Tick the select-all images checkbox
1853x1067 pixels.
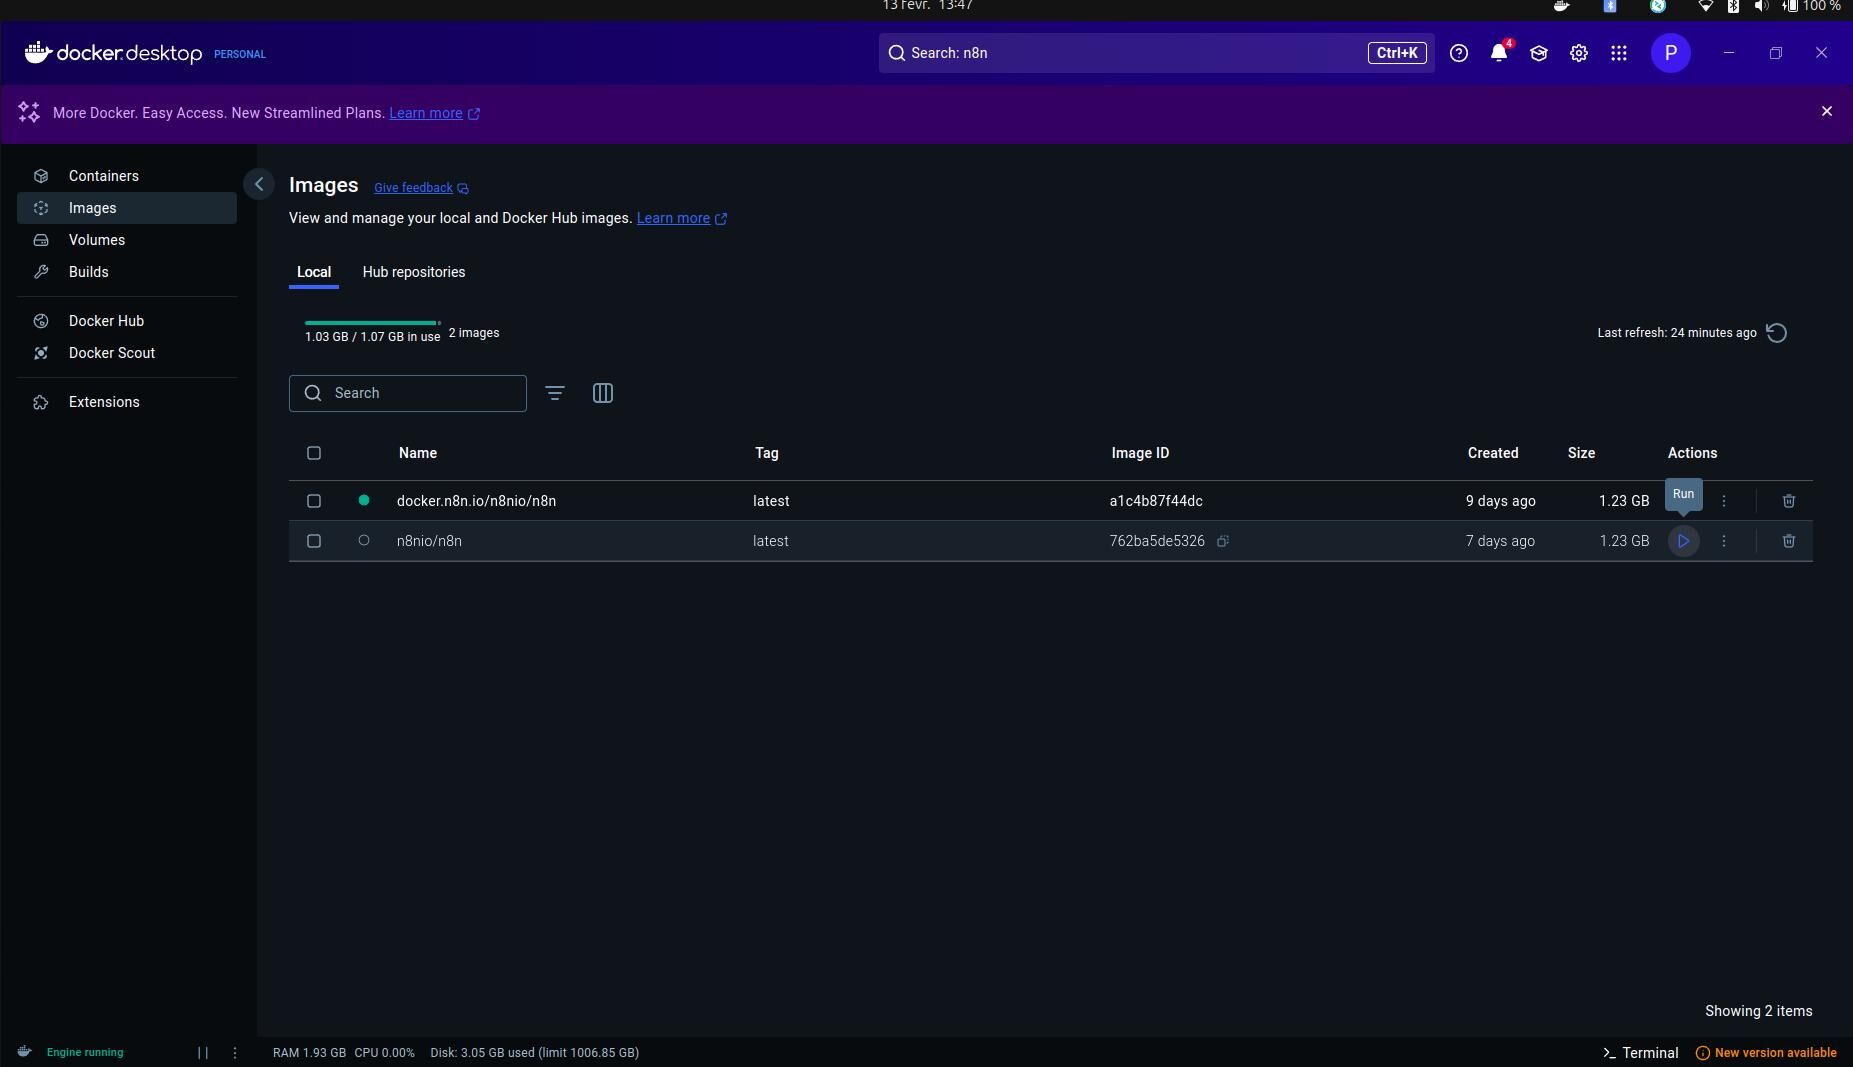(314, 453)
